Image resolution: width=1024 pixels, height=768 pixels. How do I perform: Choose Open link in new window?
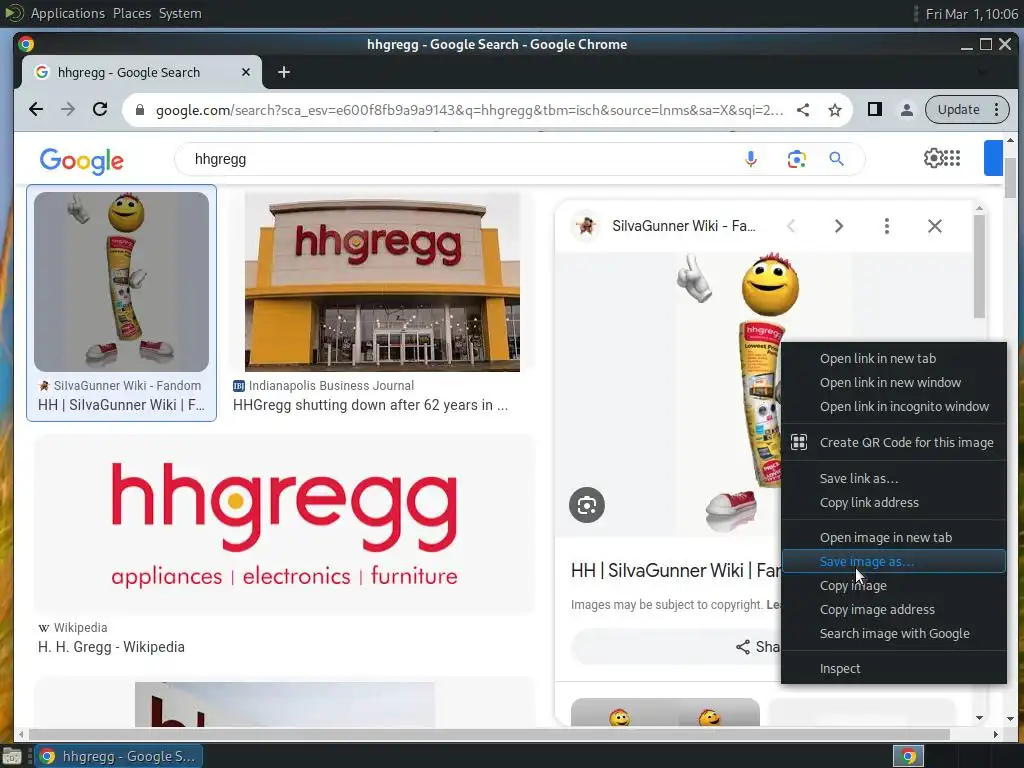coord(893,383)
